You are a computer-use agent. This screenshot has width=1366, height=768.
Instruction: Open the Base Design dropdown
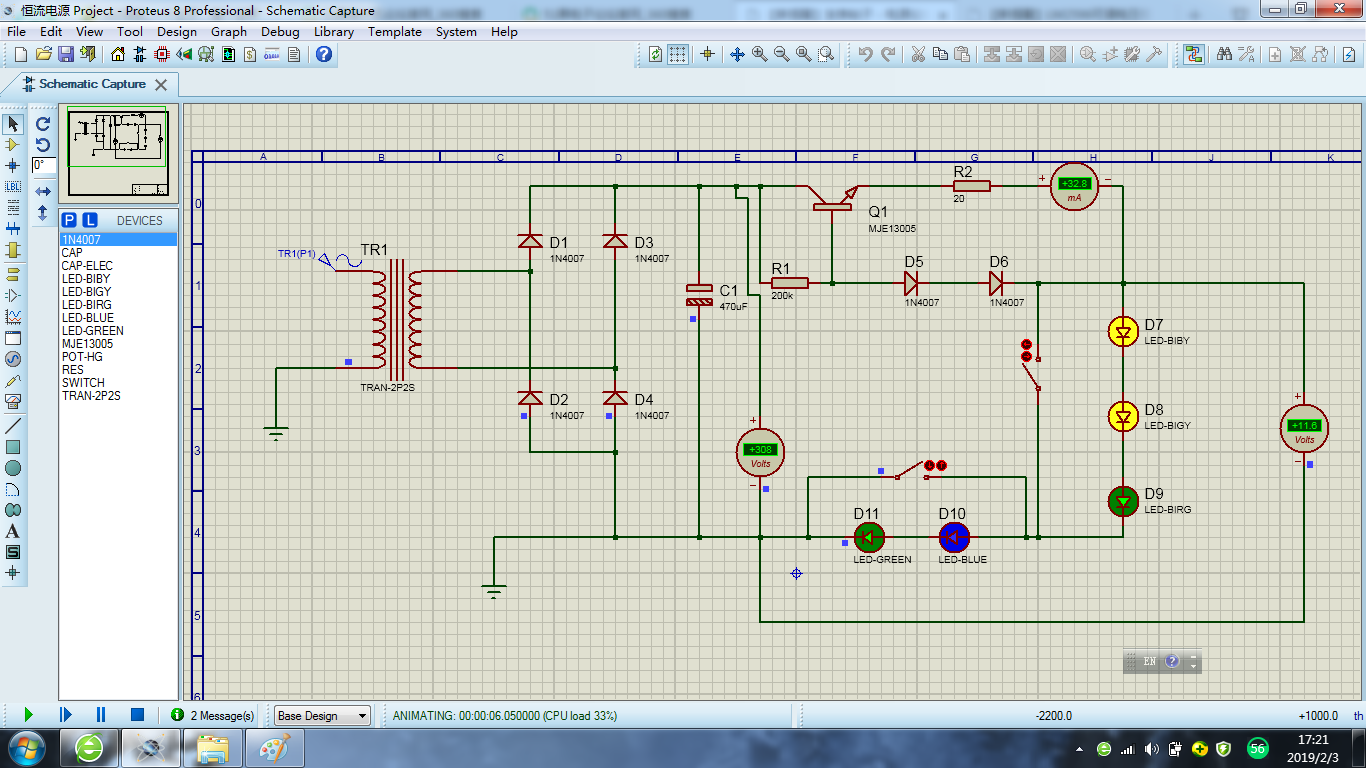322,716
